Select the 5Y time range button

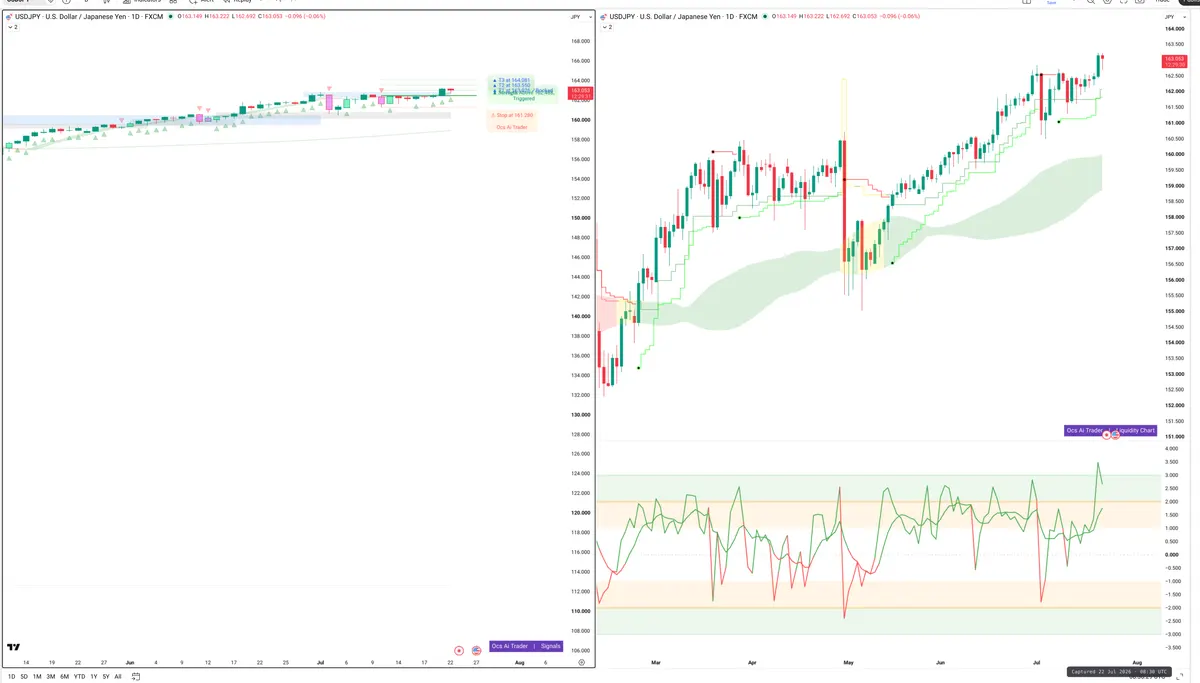[106, 677]
